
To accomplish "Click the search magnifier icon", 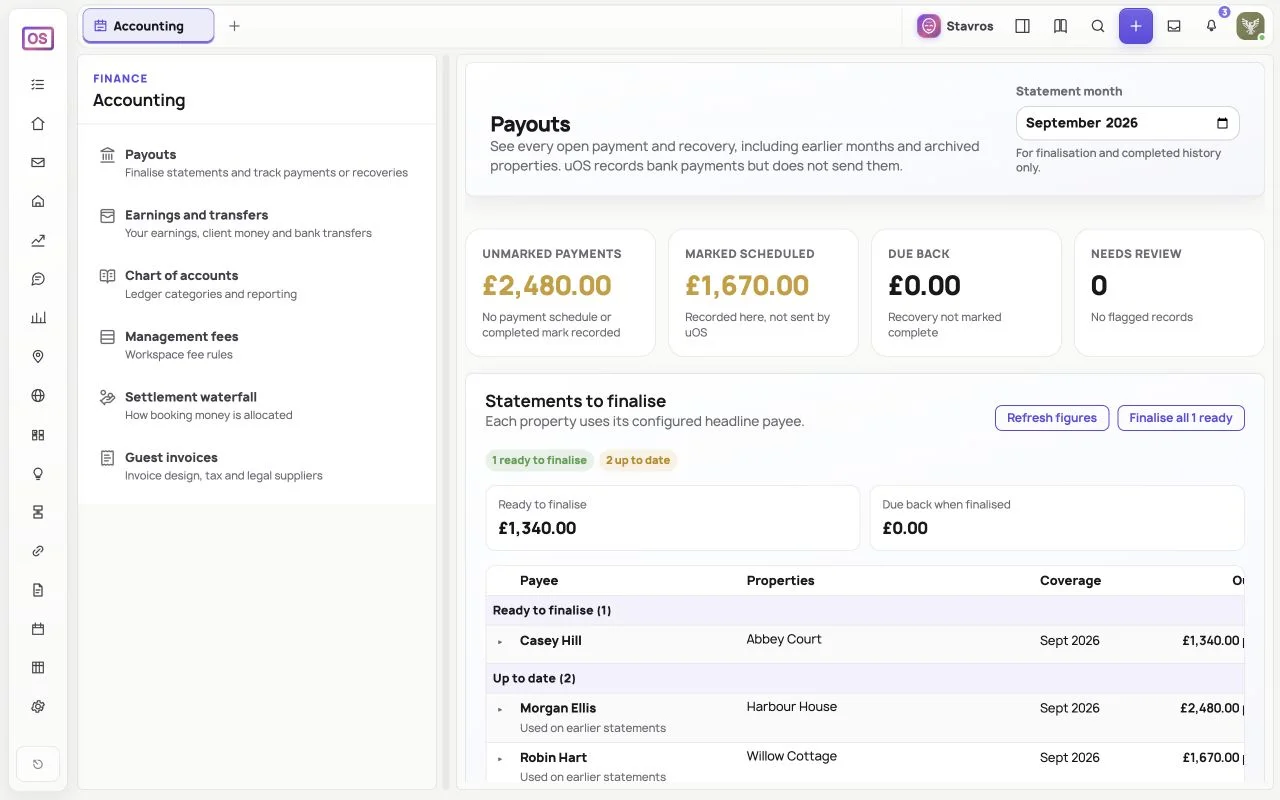I will point(1098,26).
